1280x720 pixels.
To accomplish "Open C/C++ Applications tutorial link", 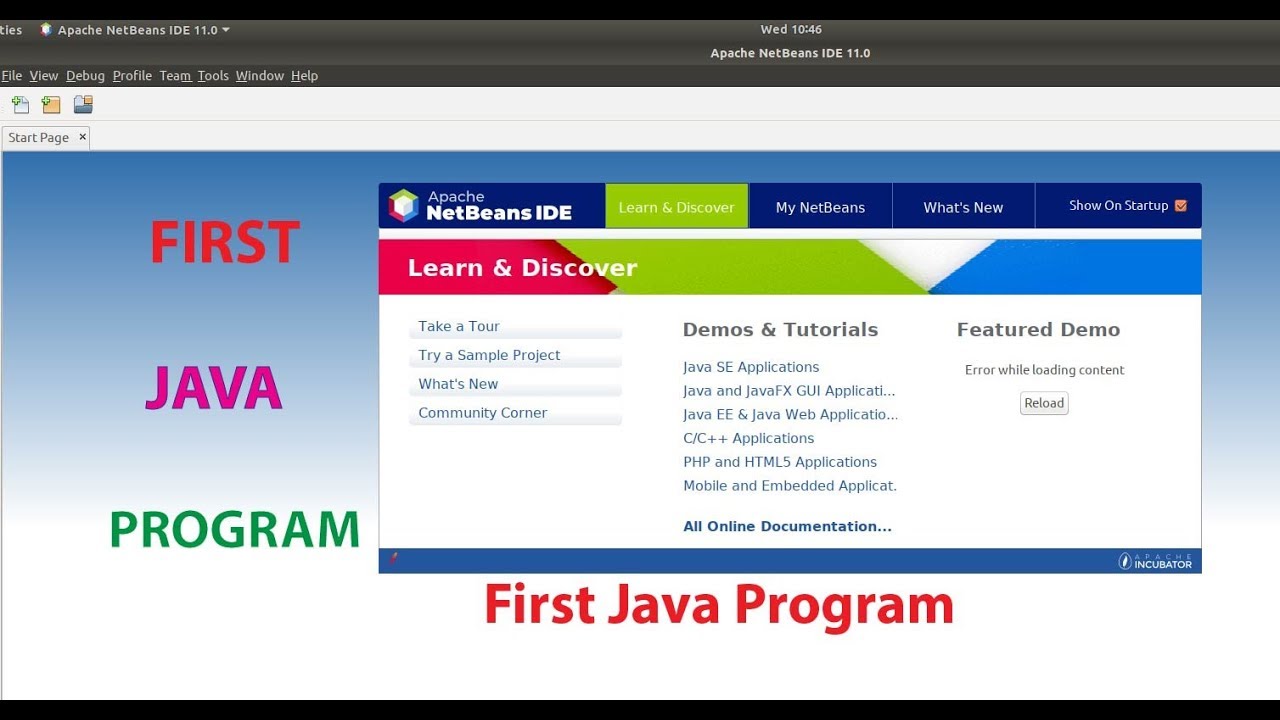I will click(x=749, y=438).
